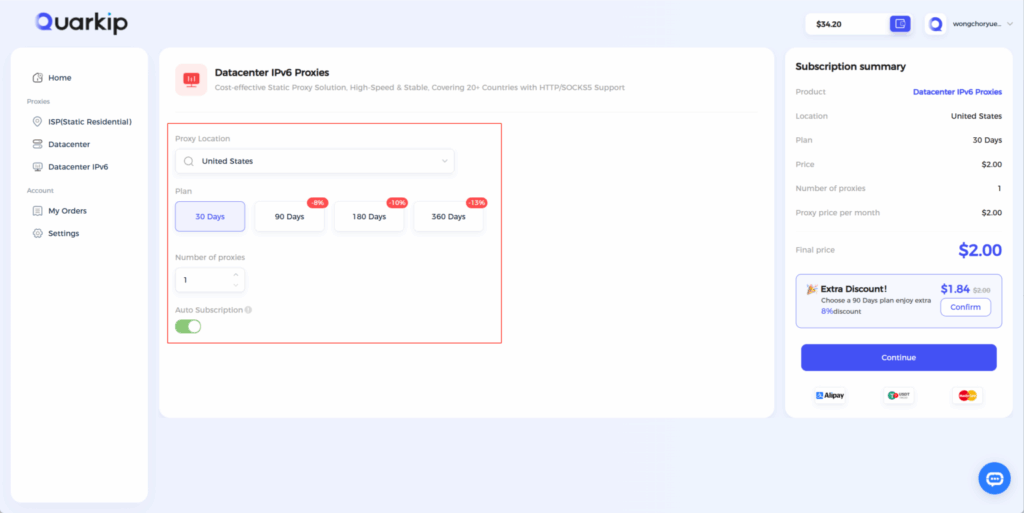Click the Quarkip logo
This screenshot has height=513, width=1024.
coord(82,23)
